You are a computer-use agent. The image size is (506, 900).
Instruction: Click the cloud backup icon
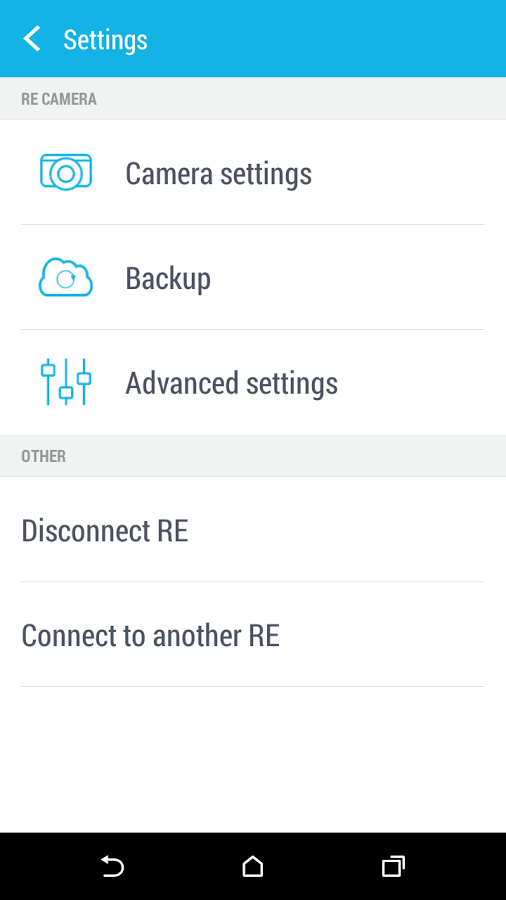tap(66, 277)
